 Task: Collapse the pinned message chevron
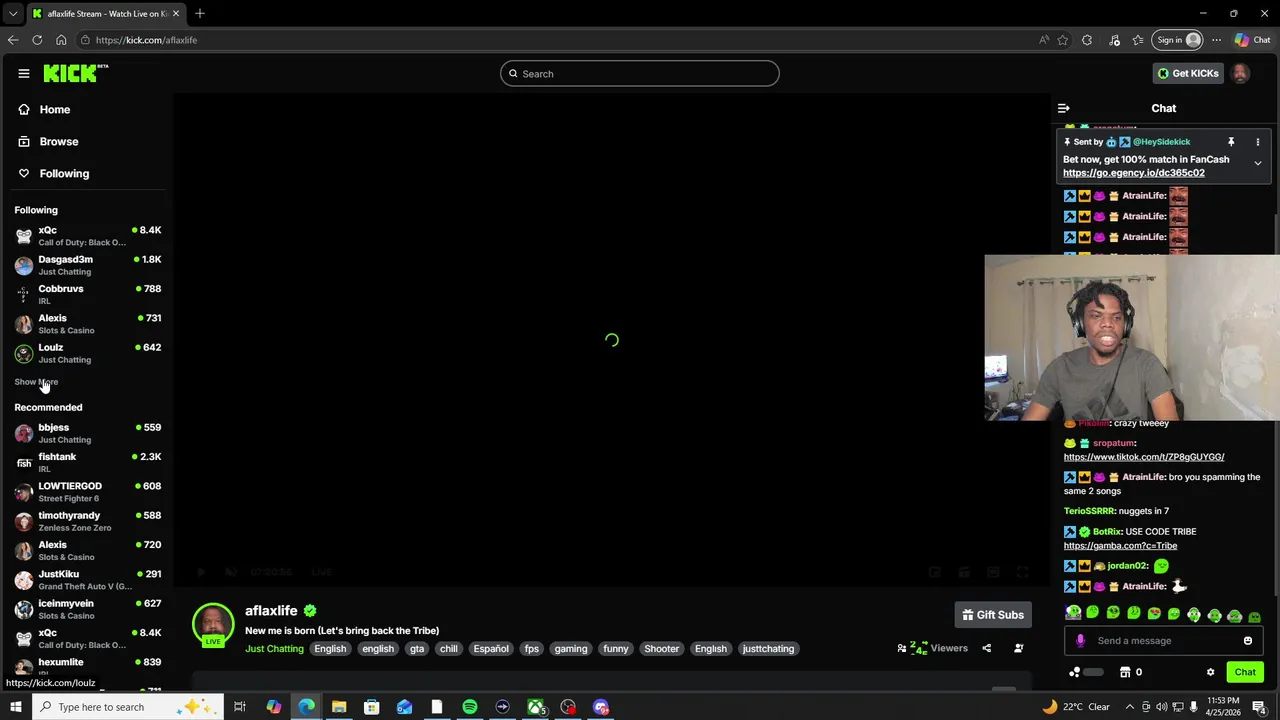1257,163
